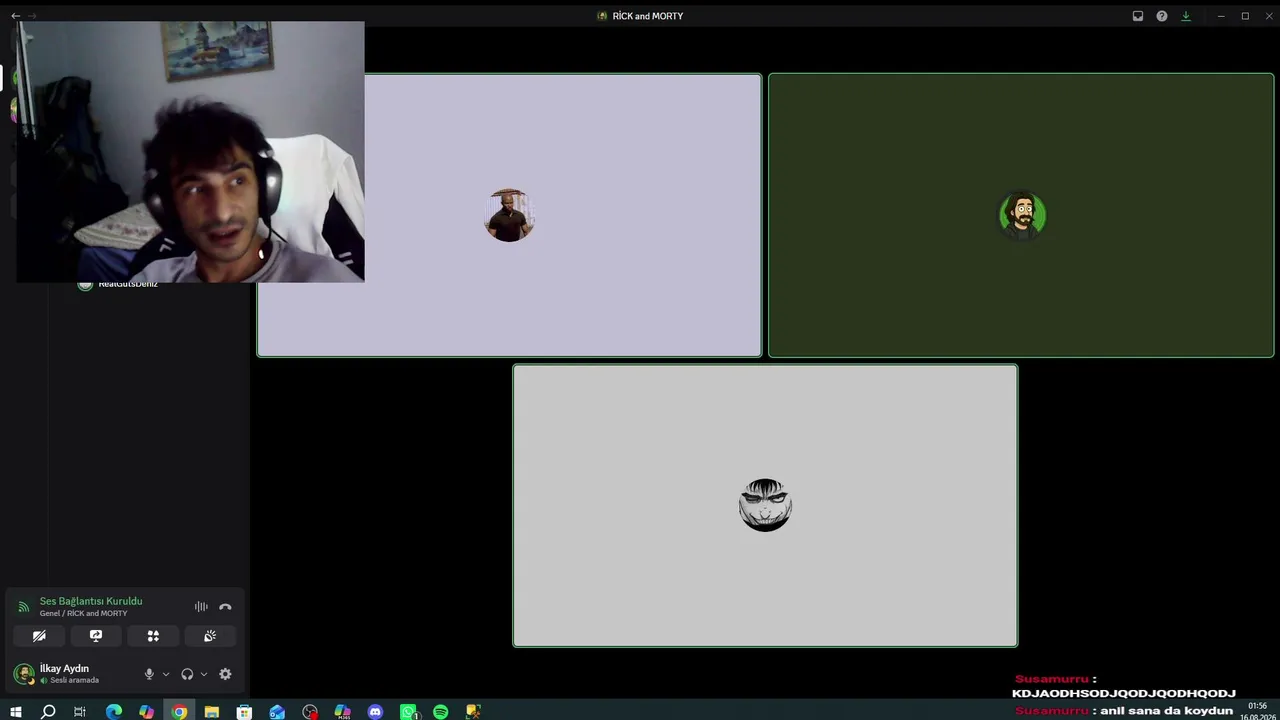Screen dimensions: 1280x720
Task: Open Outlook mail from the taskbar
Action: (277, 712)
